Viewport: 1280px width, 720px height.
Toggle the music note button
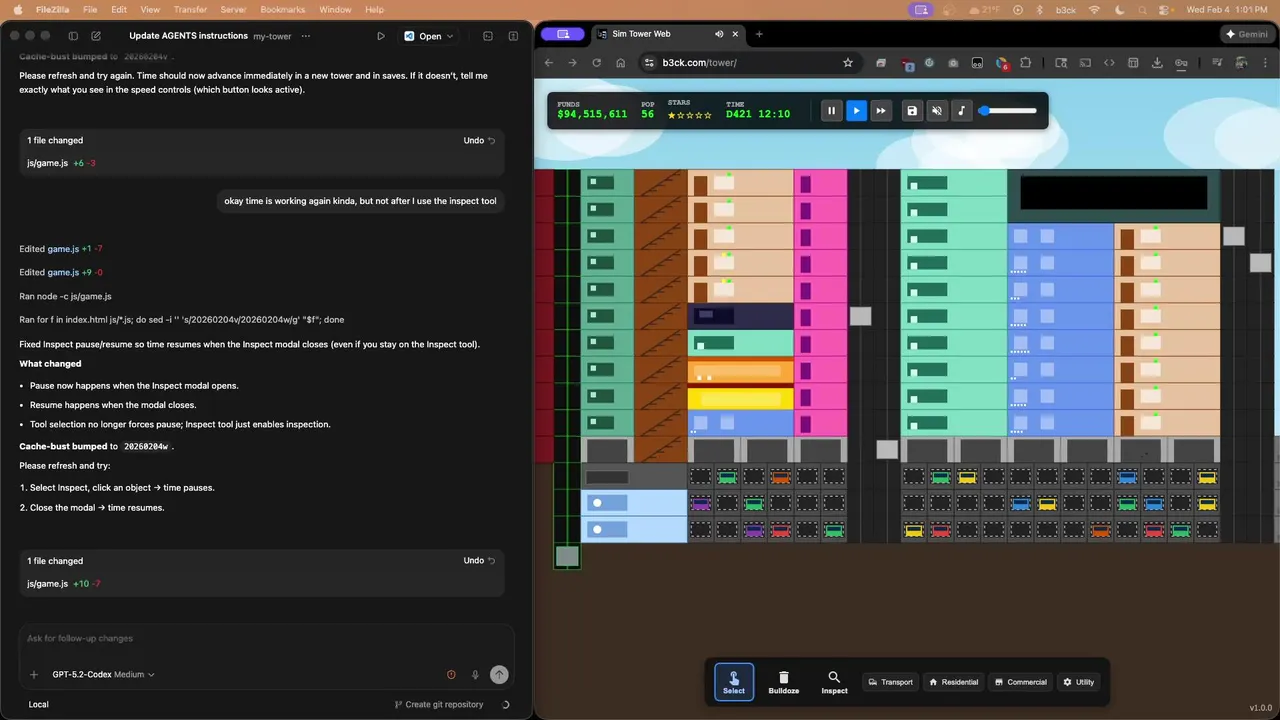pos(962,111)
